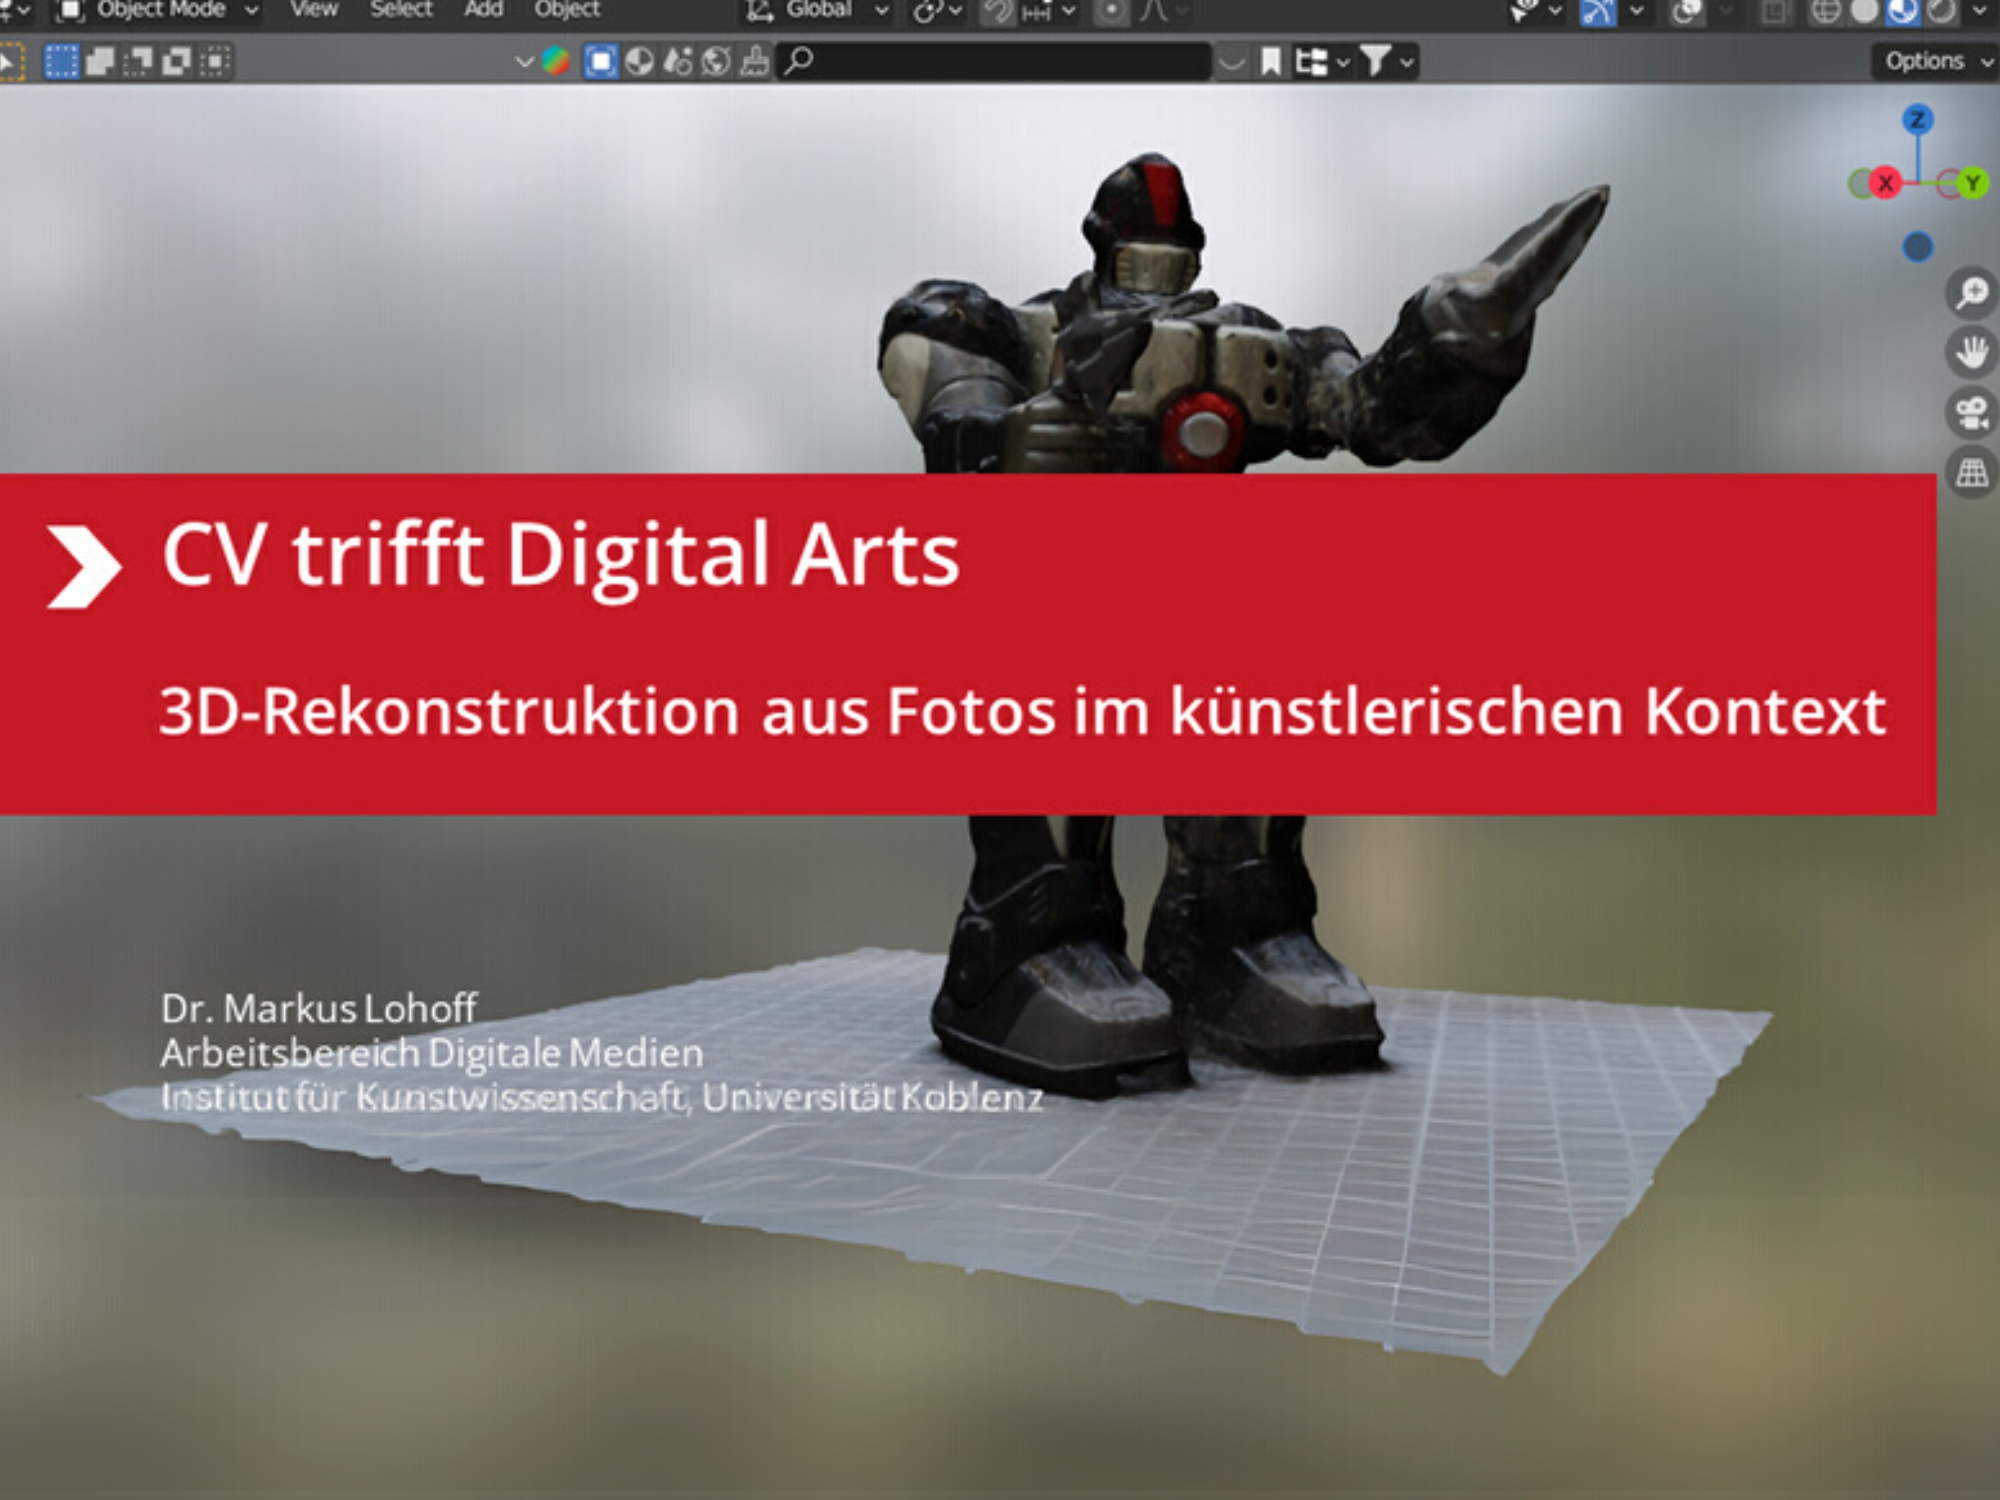This screenshot has height=1500, width=2000.
Task: Open the Select menu
Action: (401, 10)
